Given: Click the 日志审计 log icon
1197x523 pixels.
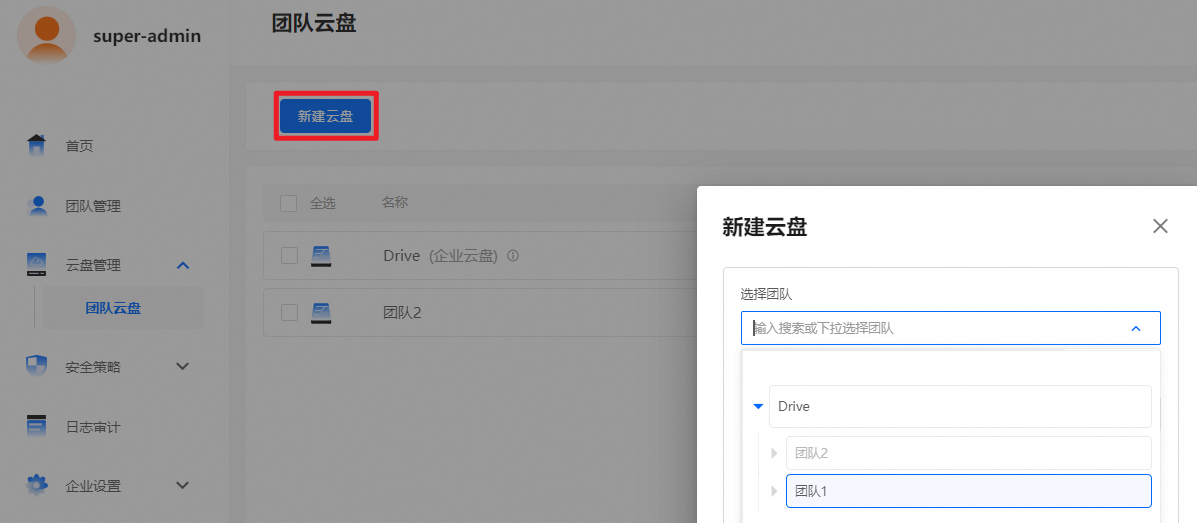Looking at the screenshot, I should click(x=37, y=426).
